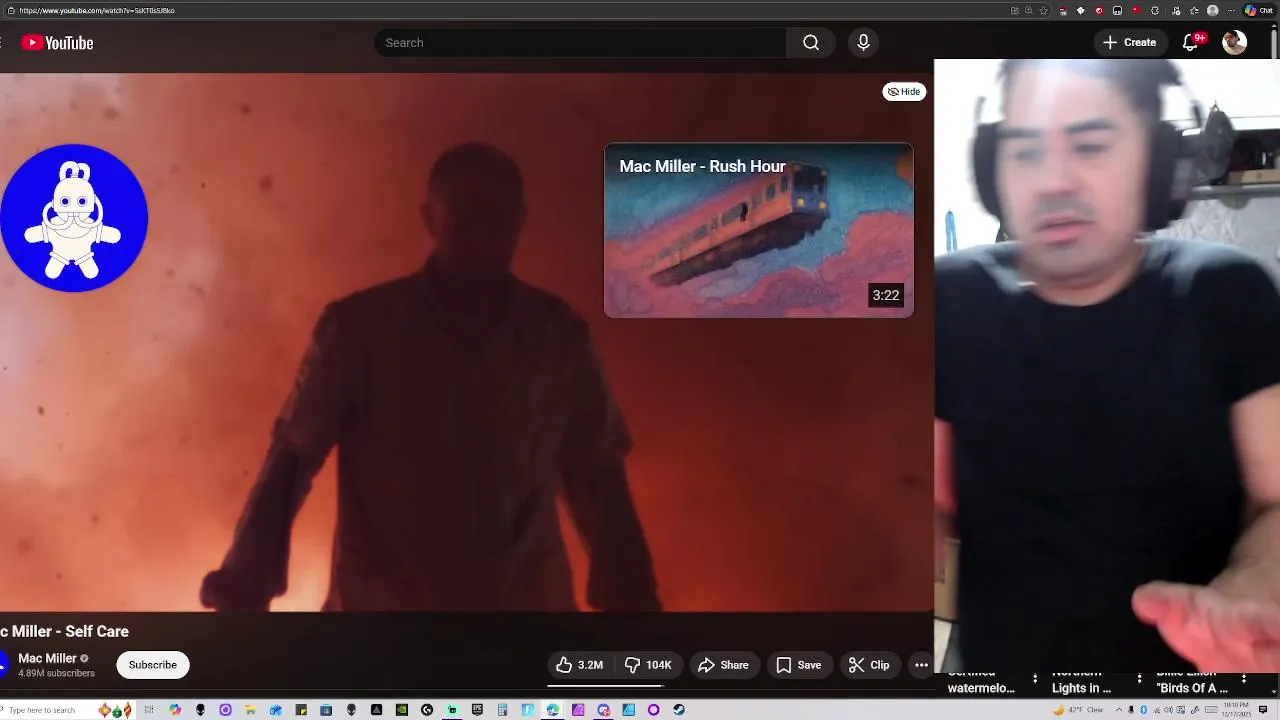
Task: Share the video
Action: click(x=724, y=665)
